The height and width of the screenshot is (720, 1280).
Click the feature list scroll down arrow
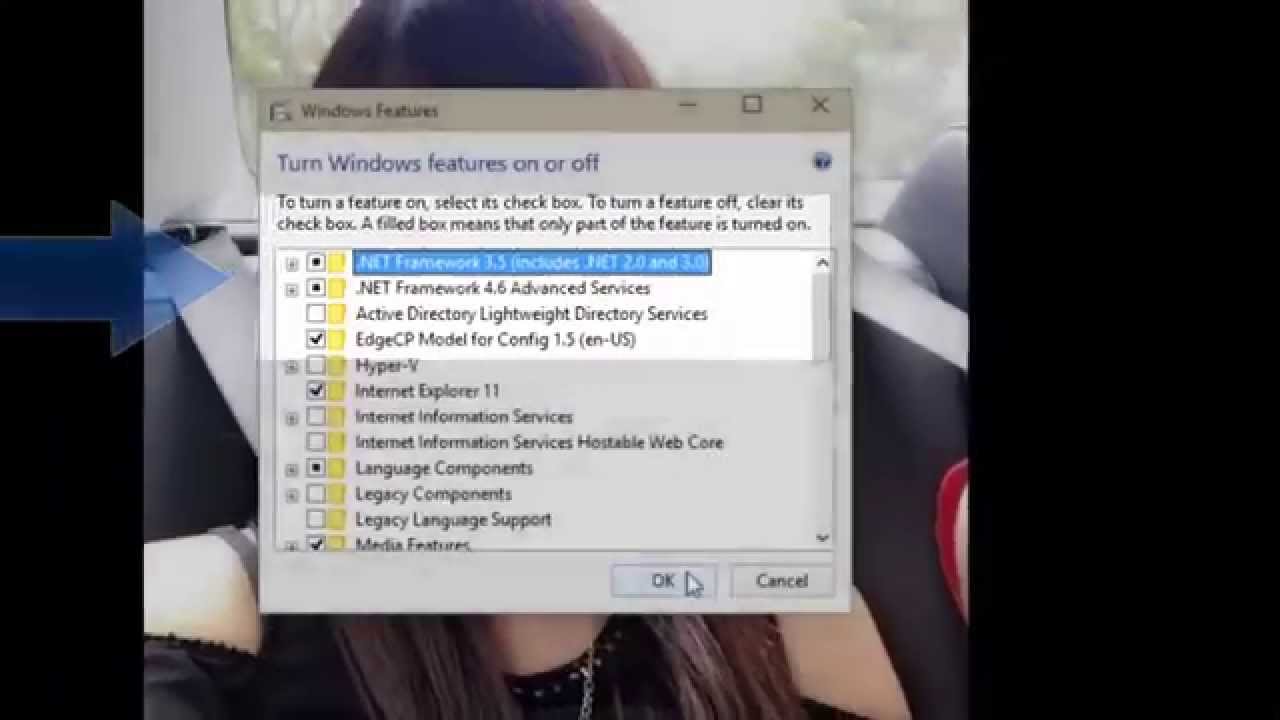(x=822, y=537)
